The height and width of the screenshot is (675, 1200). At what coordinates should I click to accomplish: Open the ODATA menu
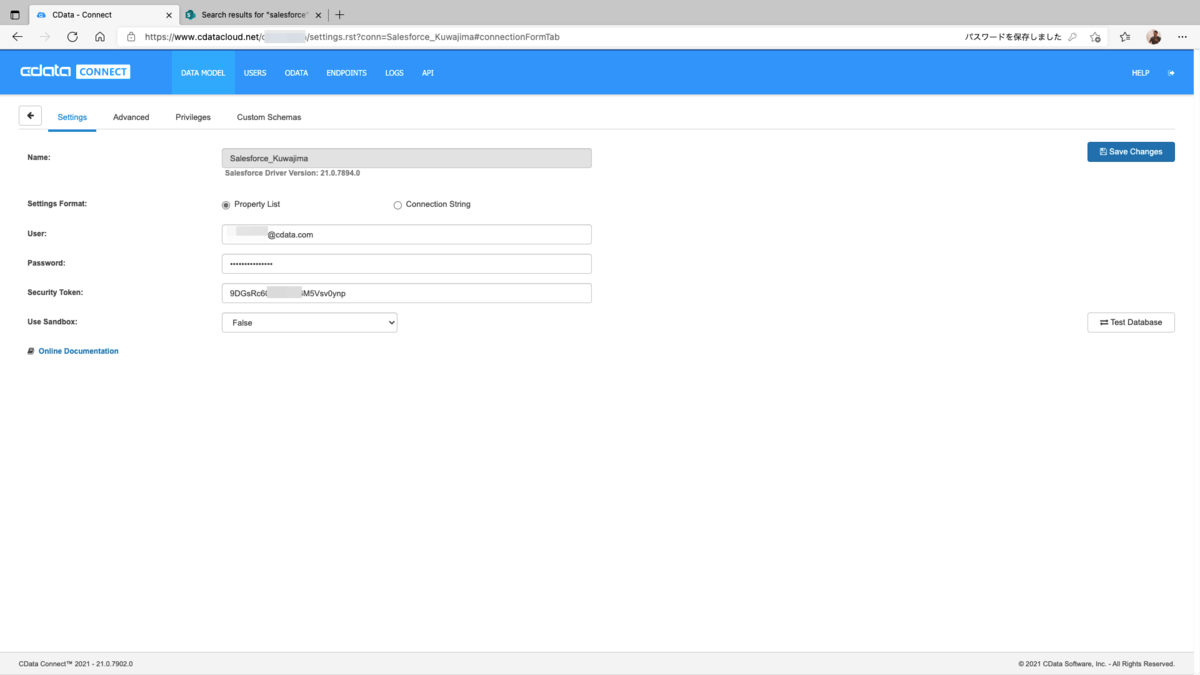coord(296,73)
